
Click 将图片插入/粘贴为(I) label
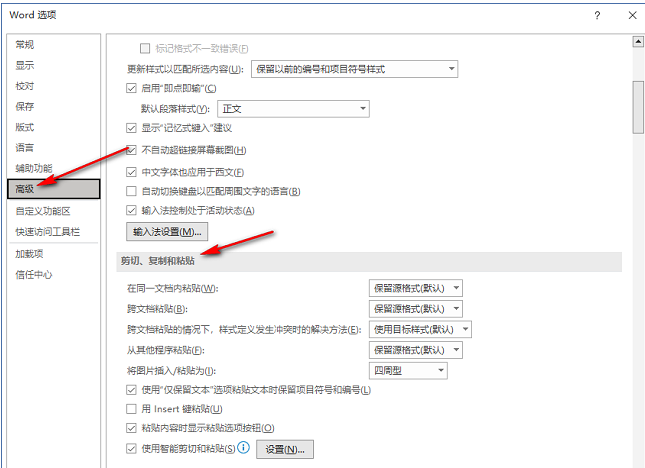pos(171,371)
